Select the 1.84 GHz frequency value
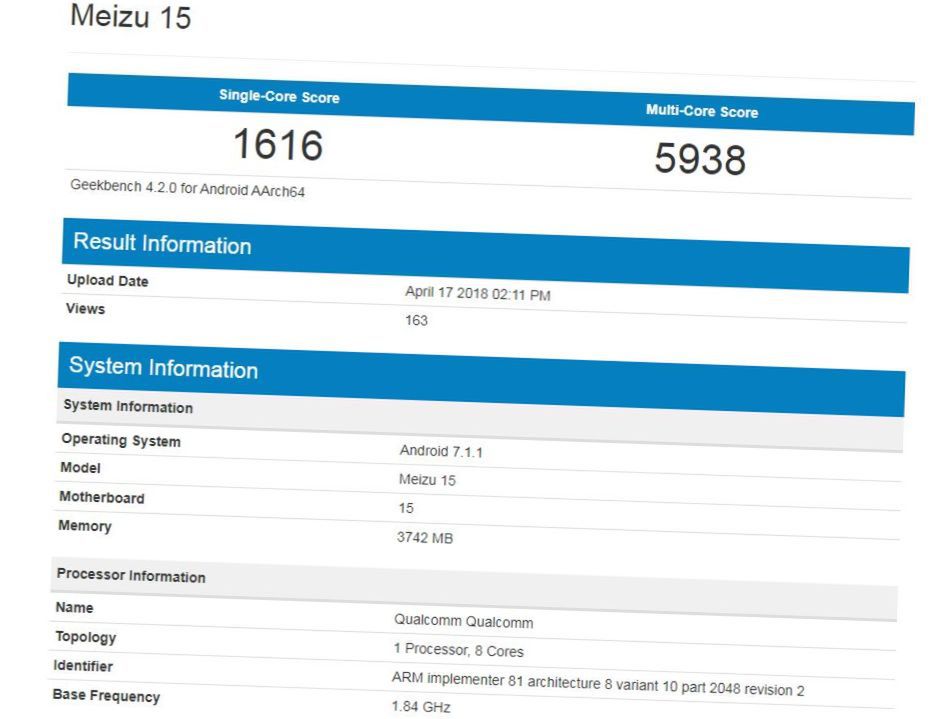The width and height of the screenshot is (949, 719). coord(421,706)
